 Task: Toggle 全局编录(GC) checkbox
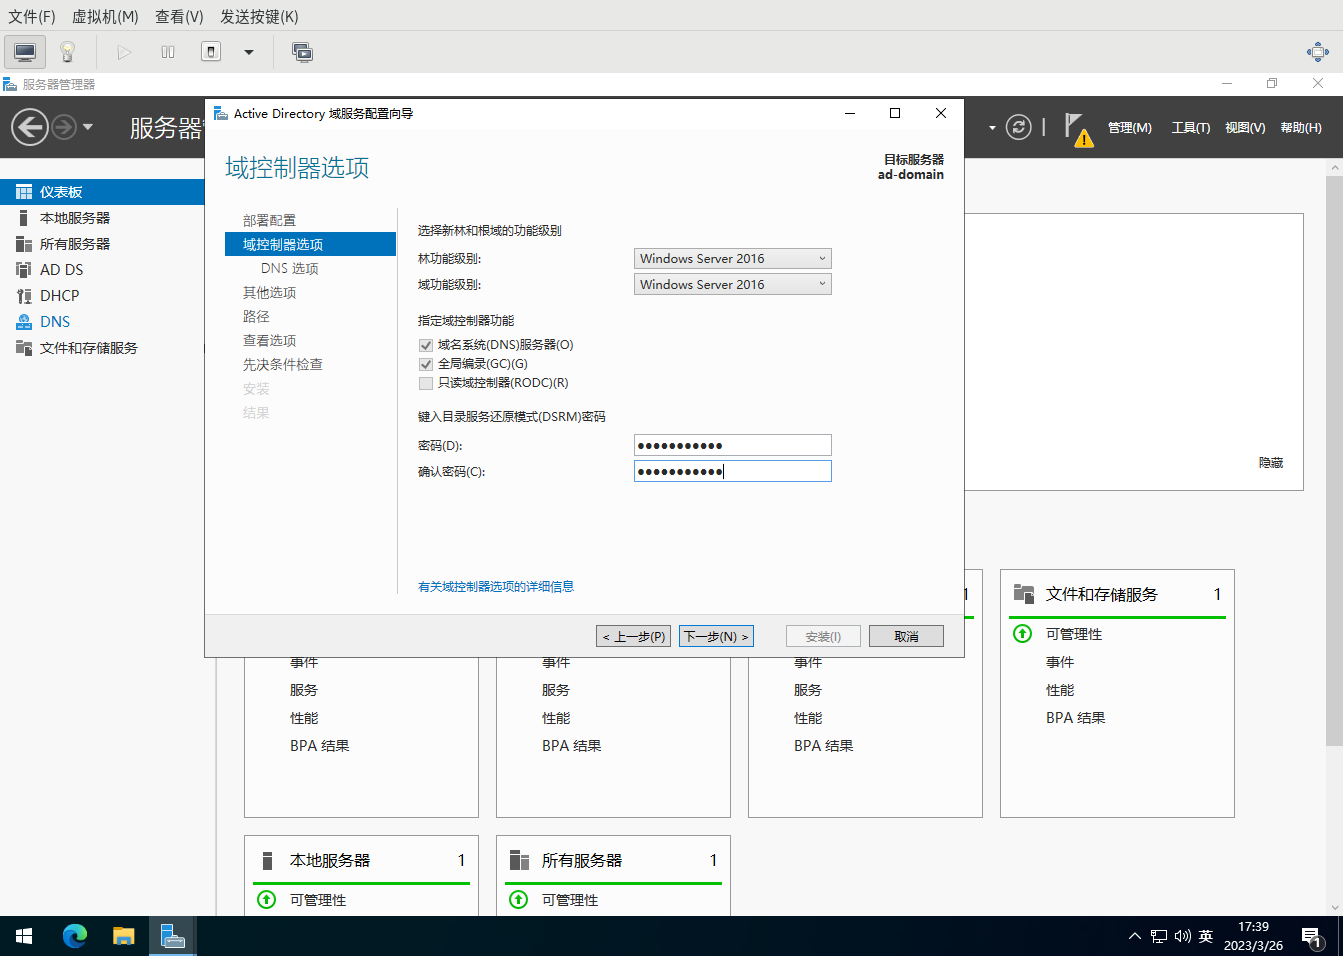click(426, 364)
